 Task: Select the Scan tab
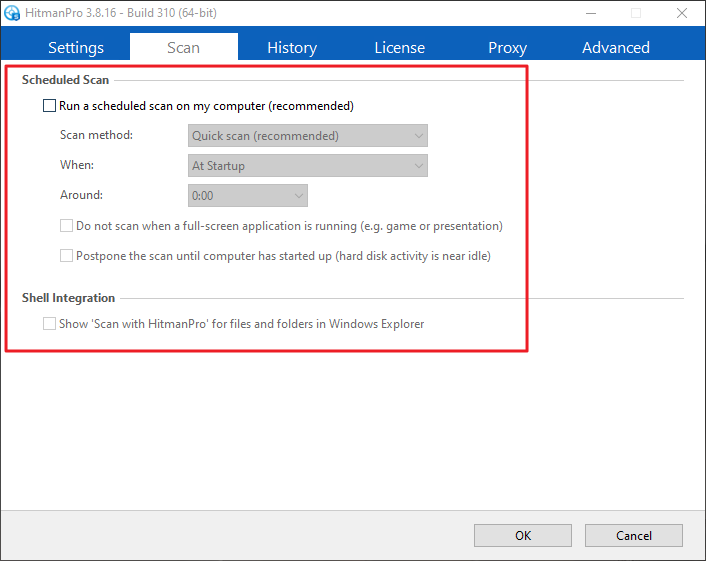tap(184, 47)
